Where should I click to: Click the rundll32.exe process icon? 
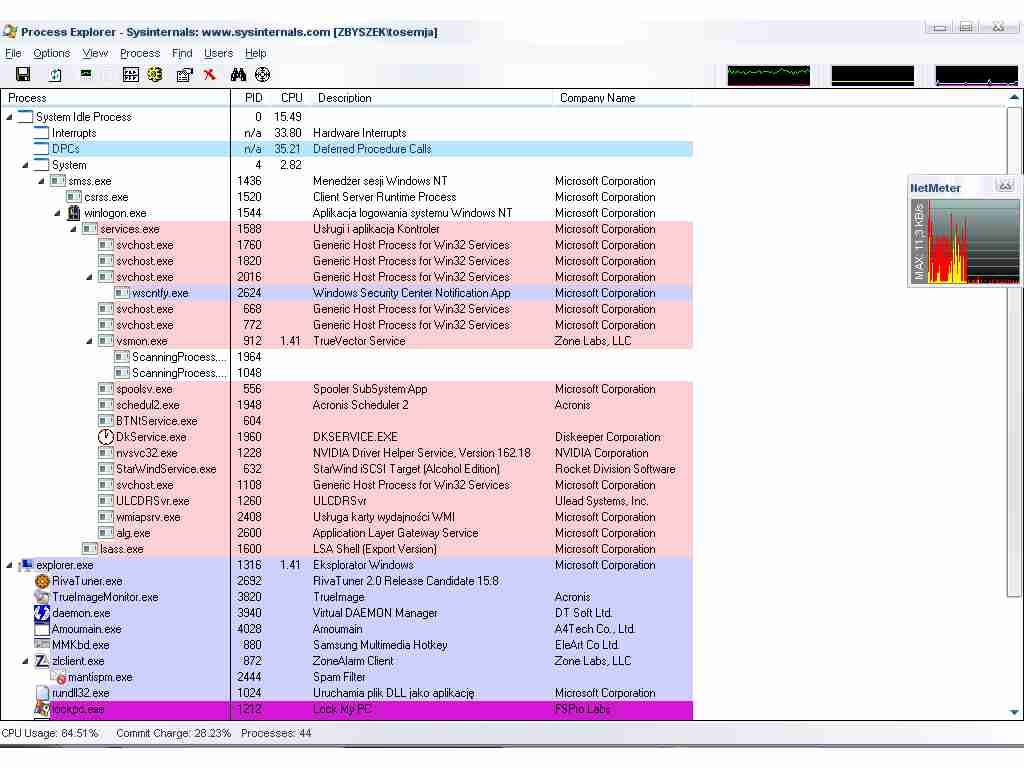click(42, 693)
